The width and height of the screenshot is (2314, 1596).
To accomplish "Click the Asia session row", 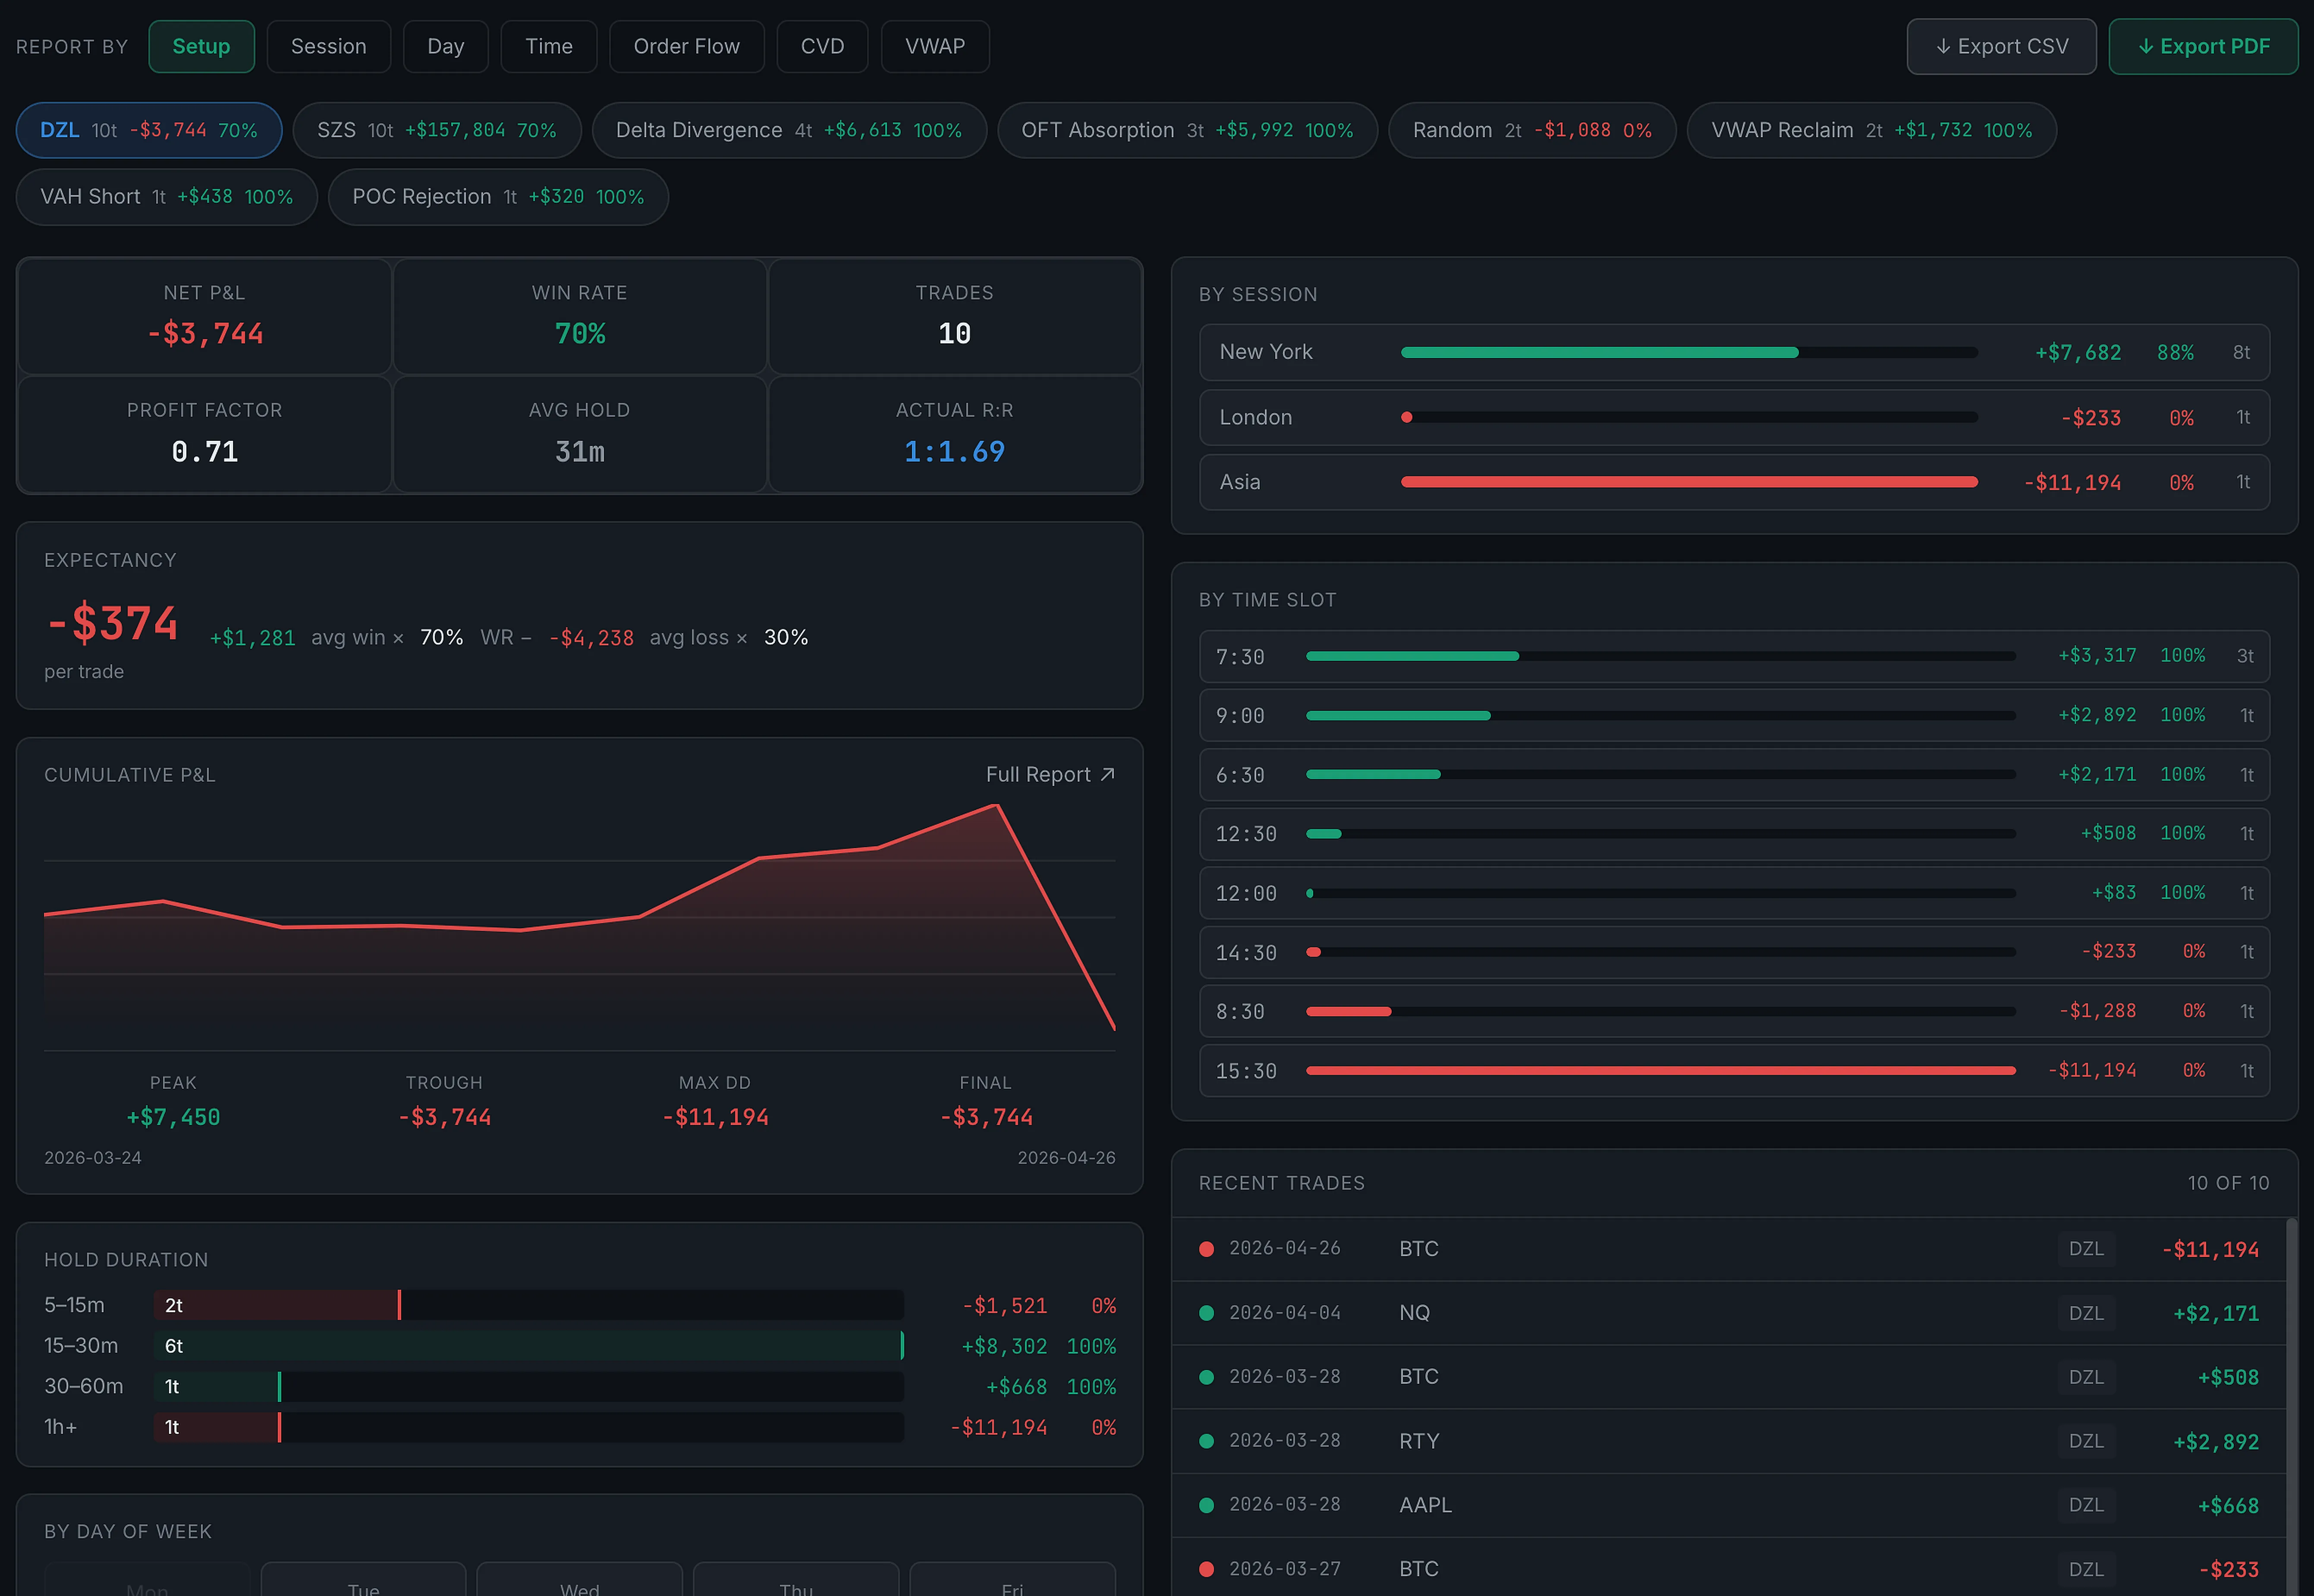I will coord(1734,482).
